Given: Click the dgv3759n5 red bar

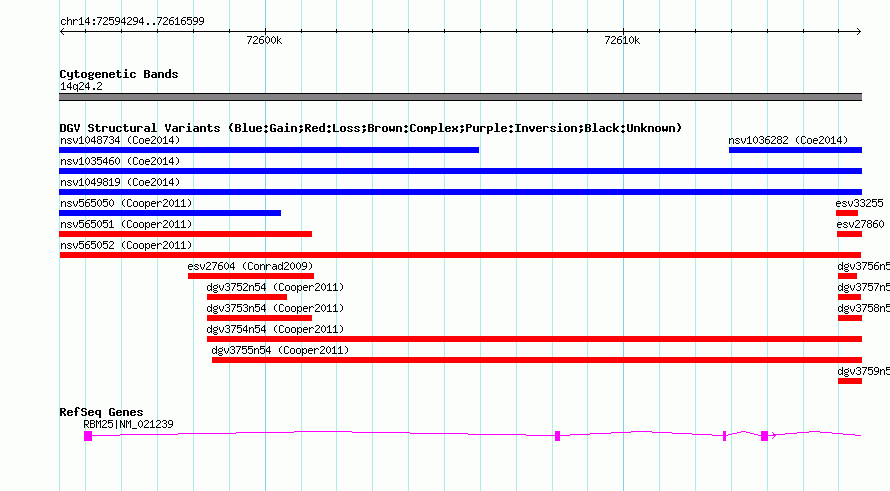Looking at the screenshot, I should pos(850,381).
